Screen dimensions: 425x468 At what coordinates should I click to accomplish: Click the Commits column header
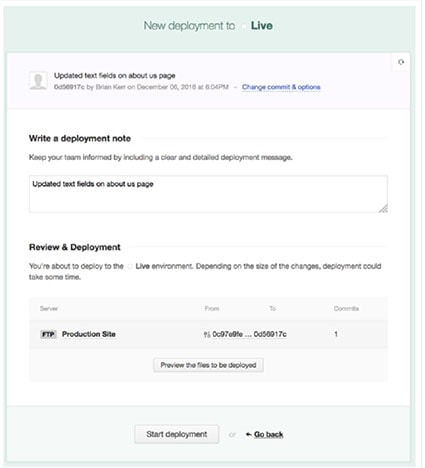346,308
